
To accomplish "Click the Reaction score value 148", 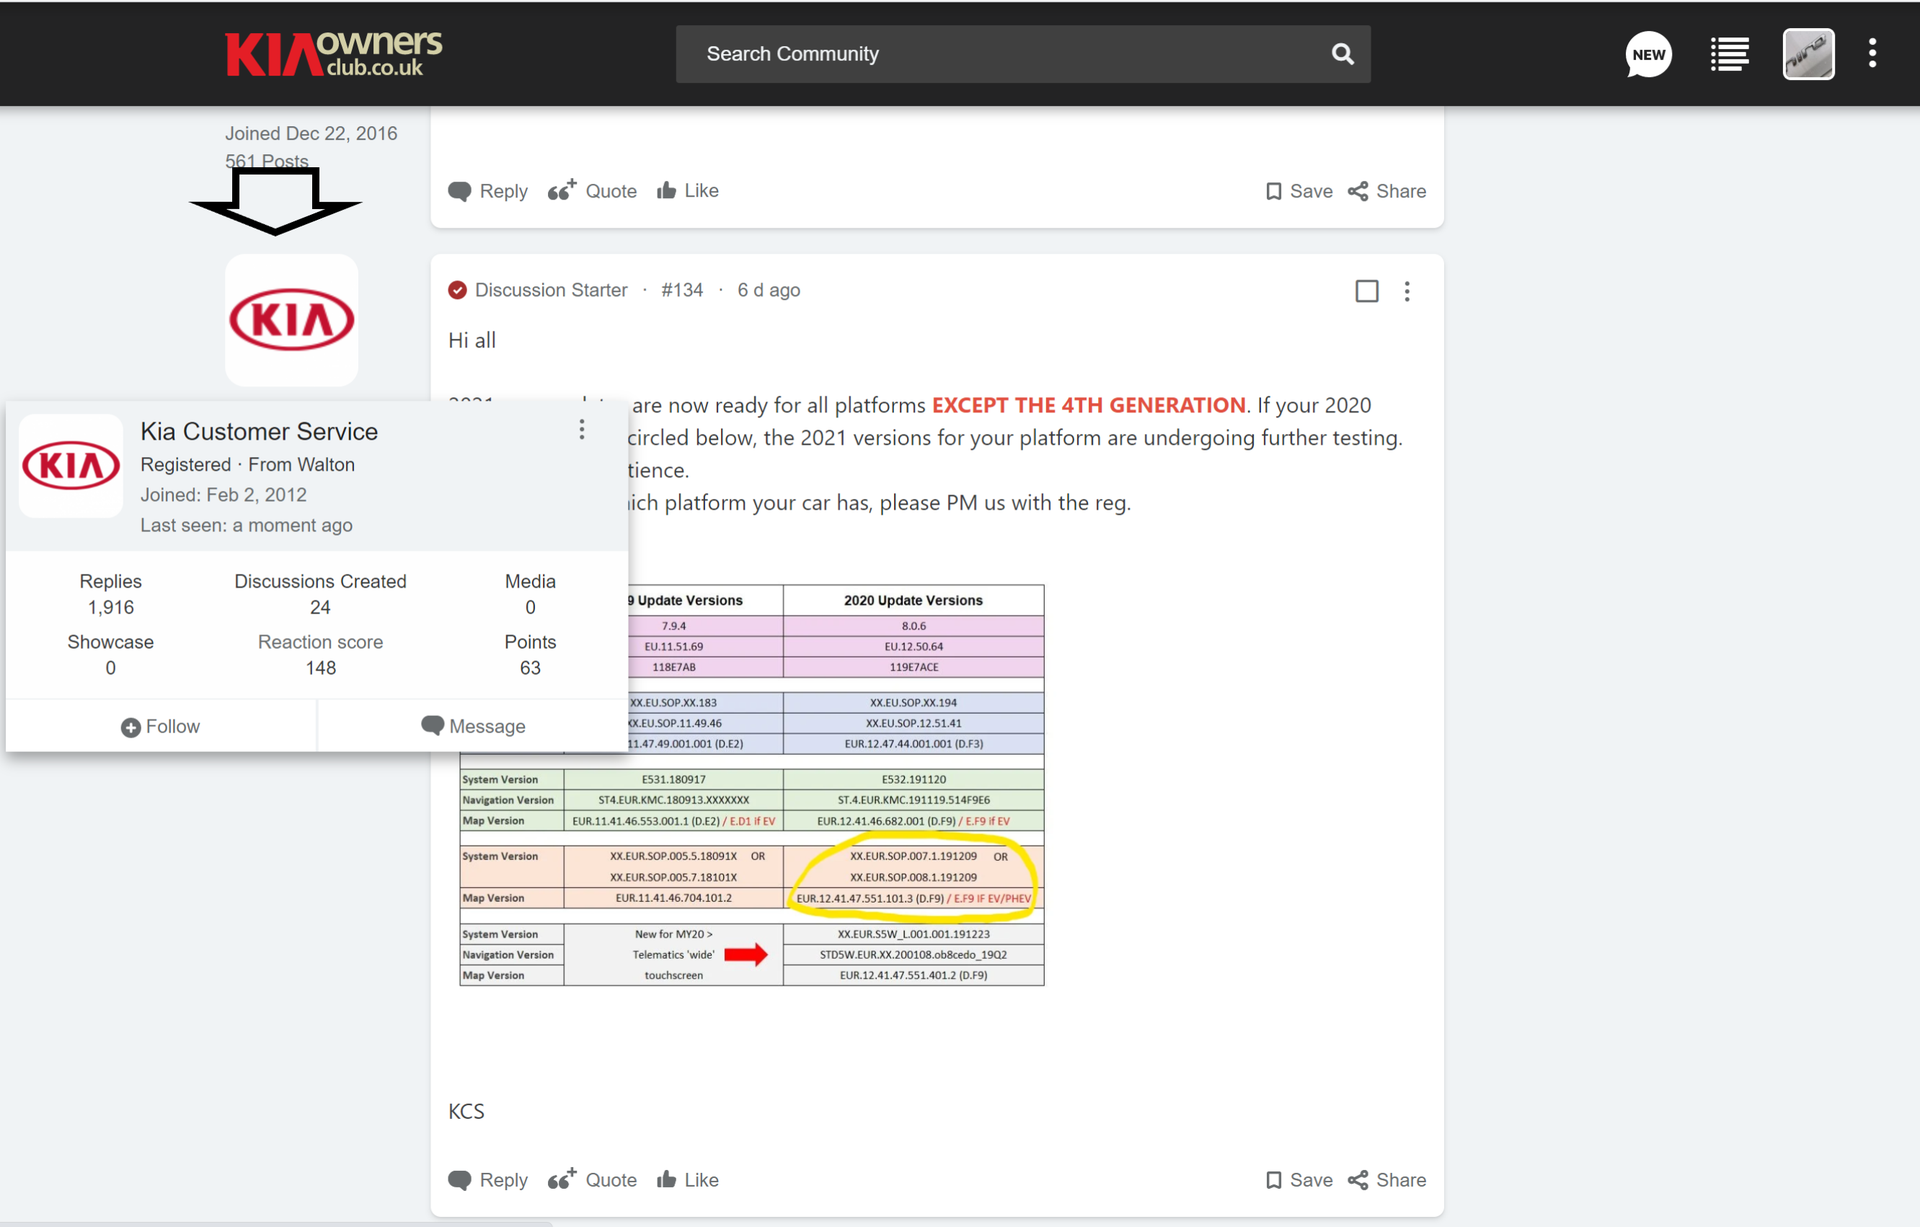I will (x=320, y=668).
